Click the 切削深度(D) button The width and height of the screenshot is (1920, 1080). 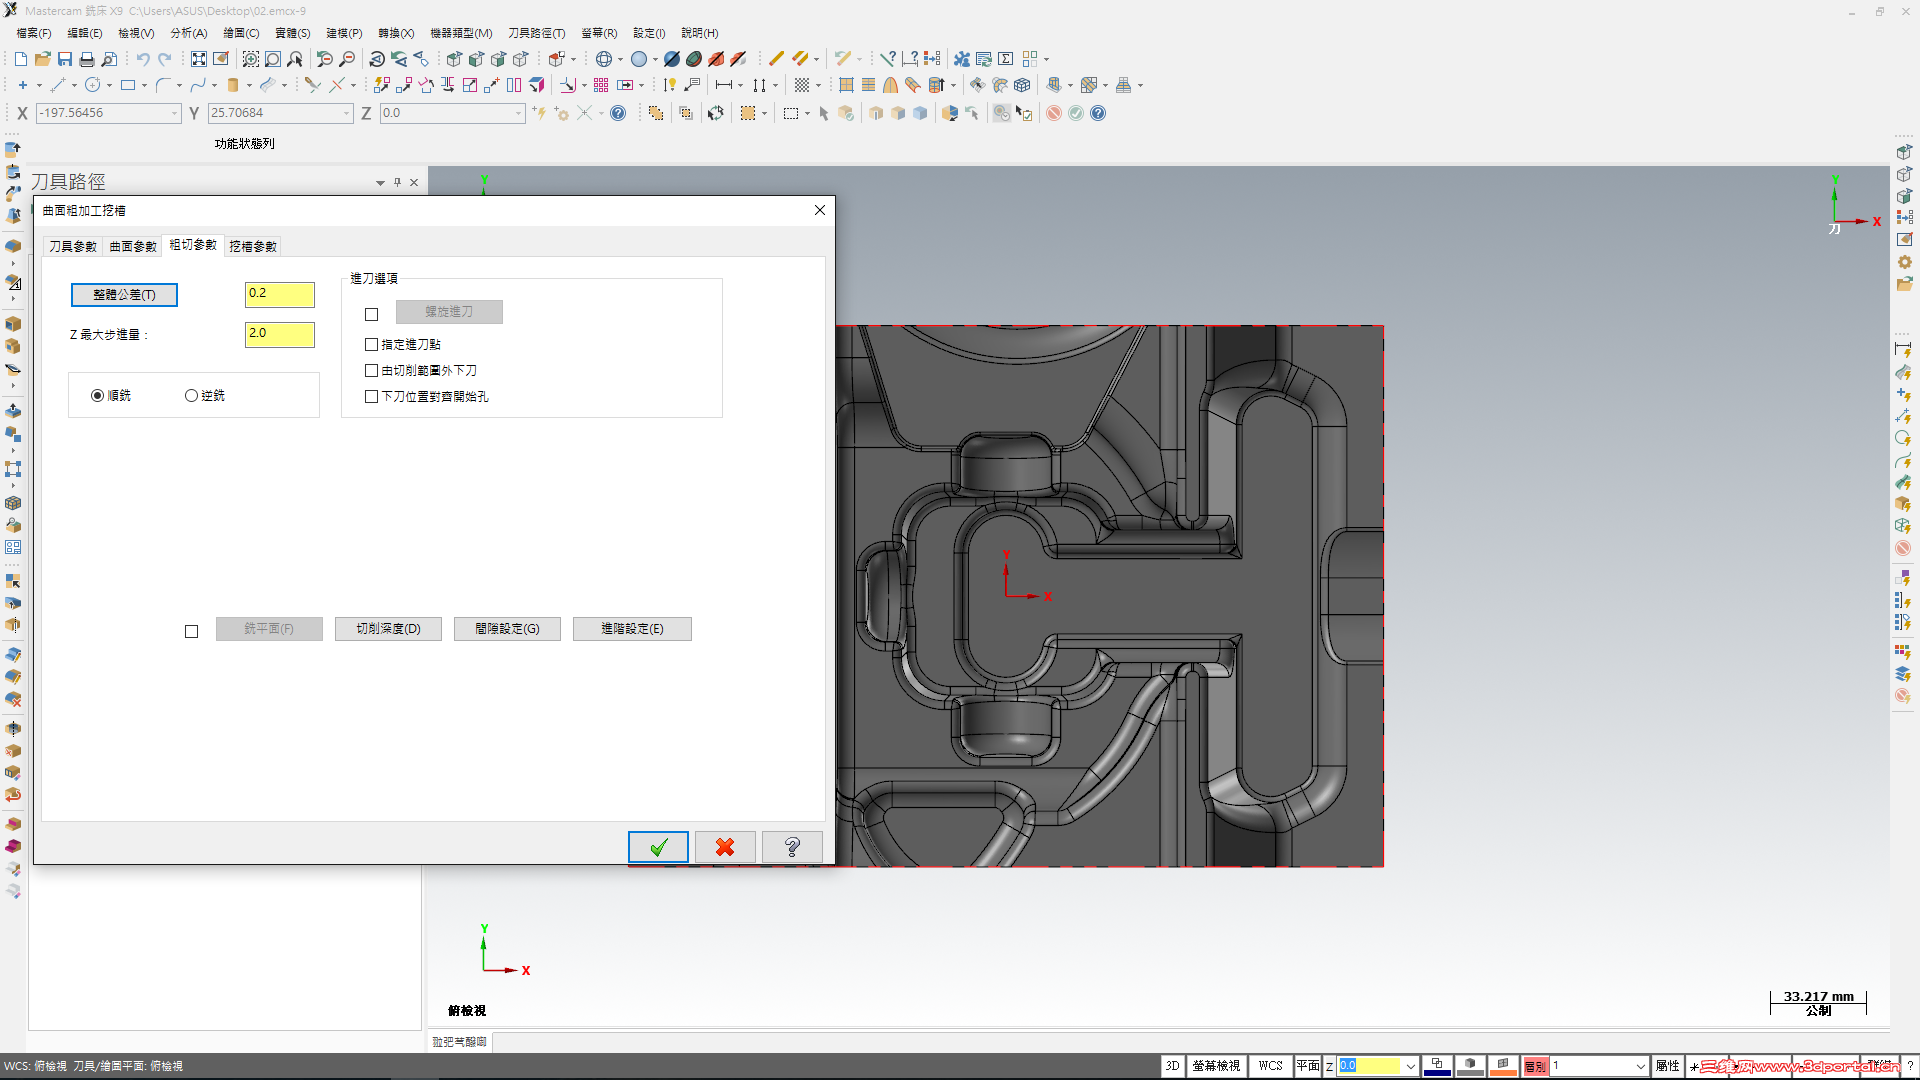(x=388, y=629)
